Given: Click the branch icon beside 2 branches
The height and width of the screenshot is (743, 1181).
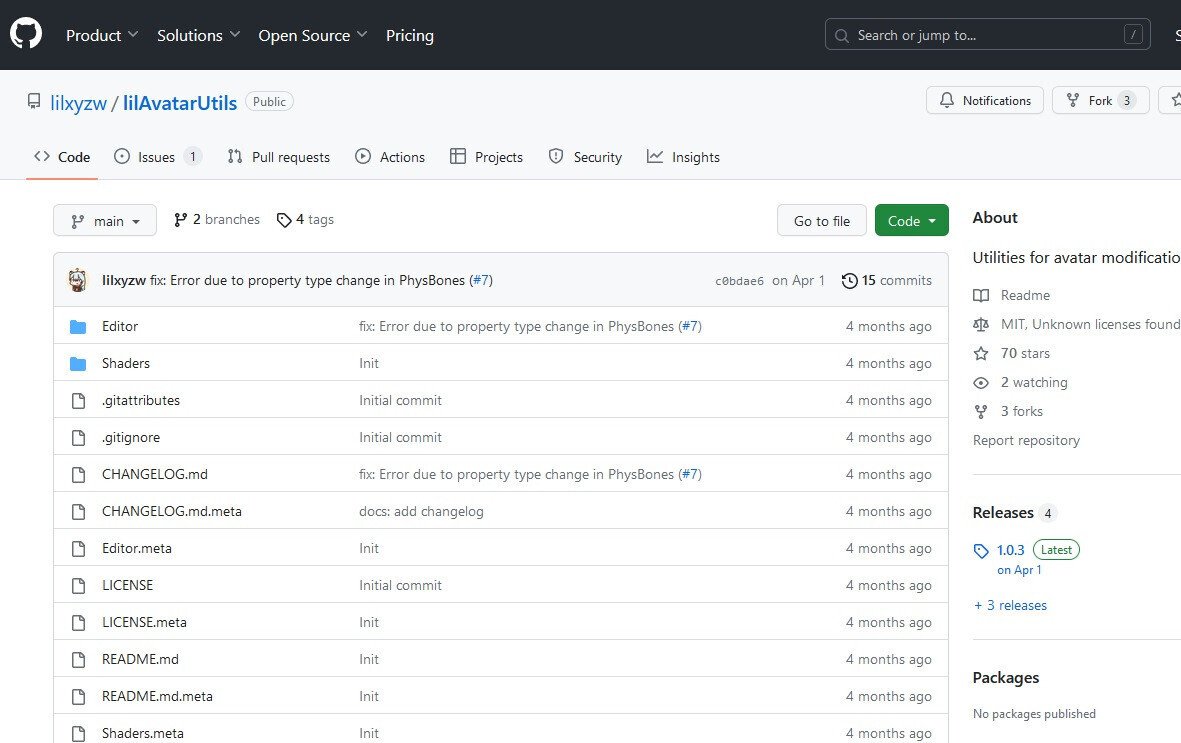Looking at the screenshot, I should (x=180, y=219).
